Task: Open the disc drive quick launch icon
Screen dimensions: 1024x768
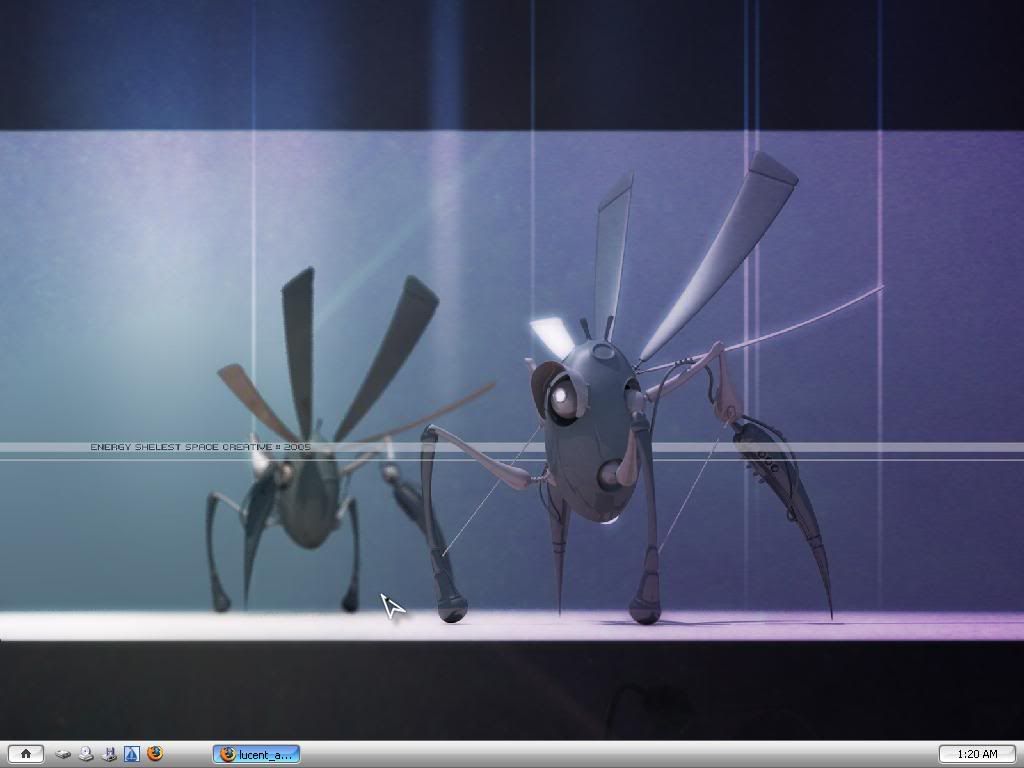Action: click(87, 754)
